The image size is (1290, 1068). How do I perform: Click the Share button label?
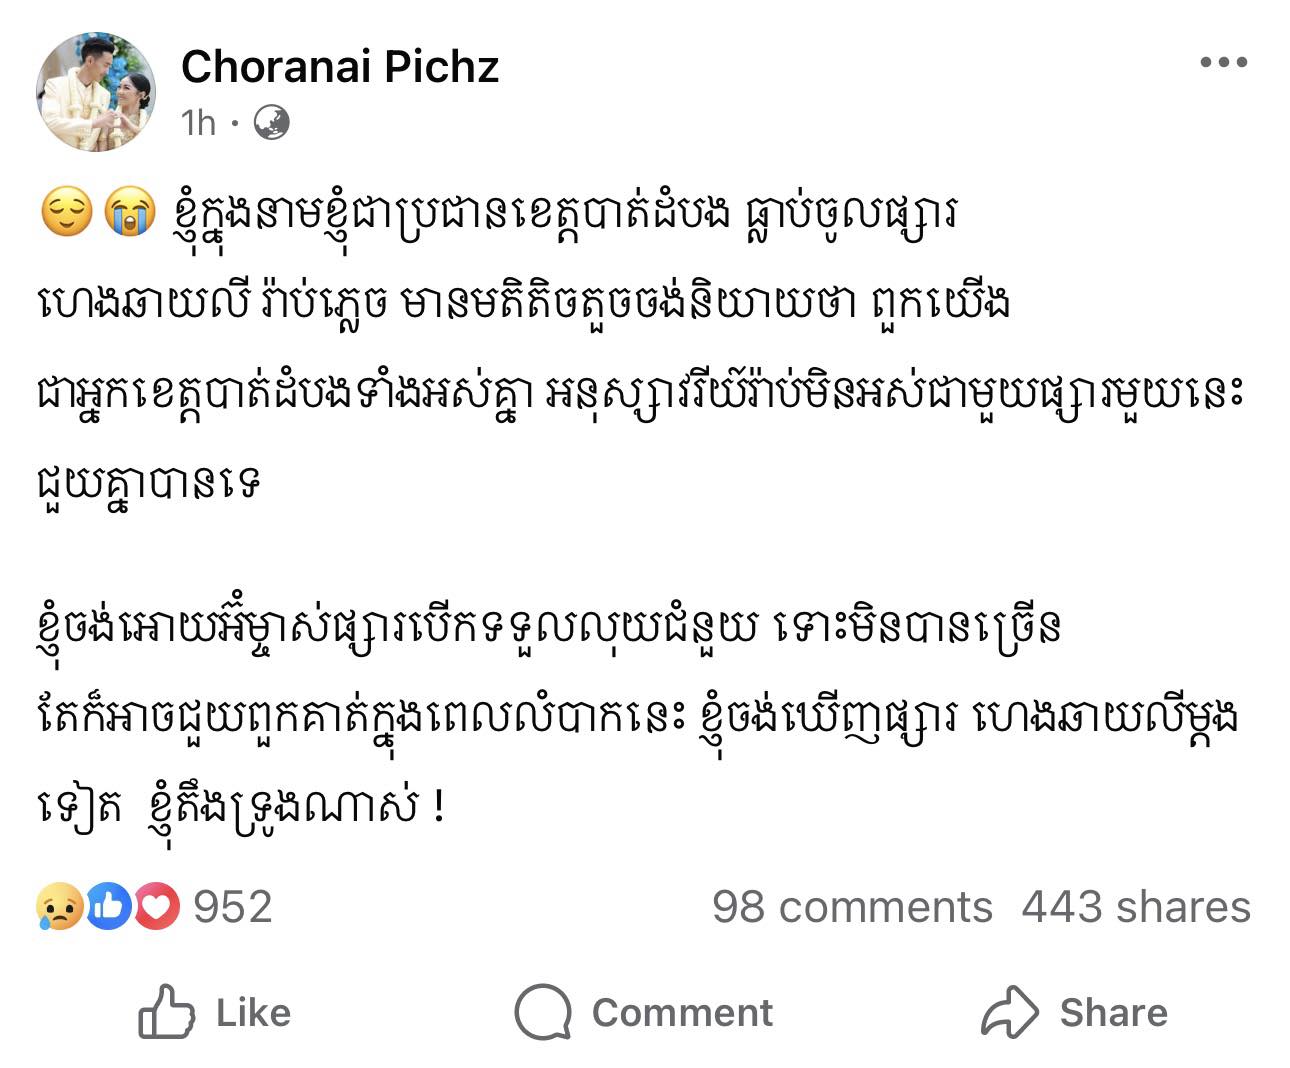[1113, 1013]
